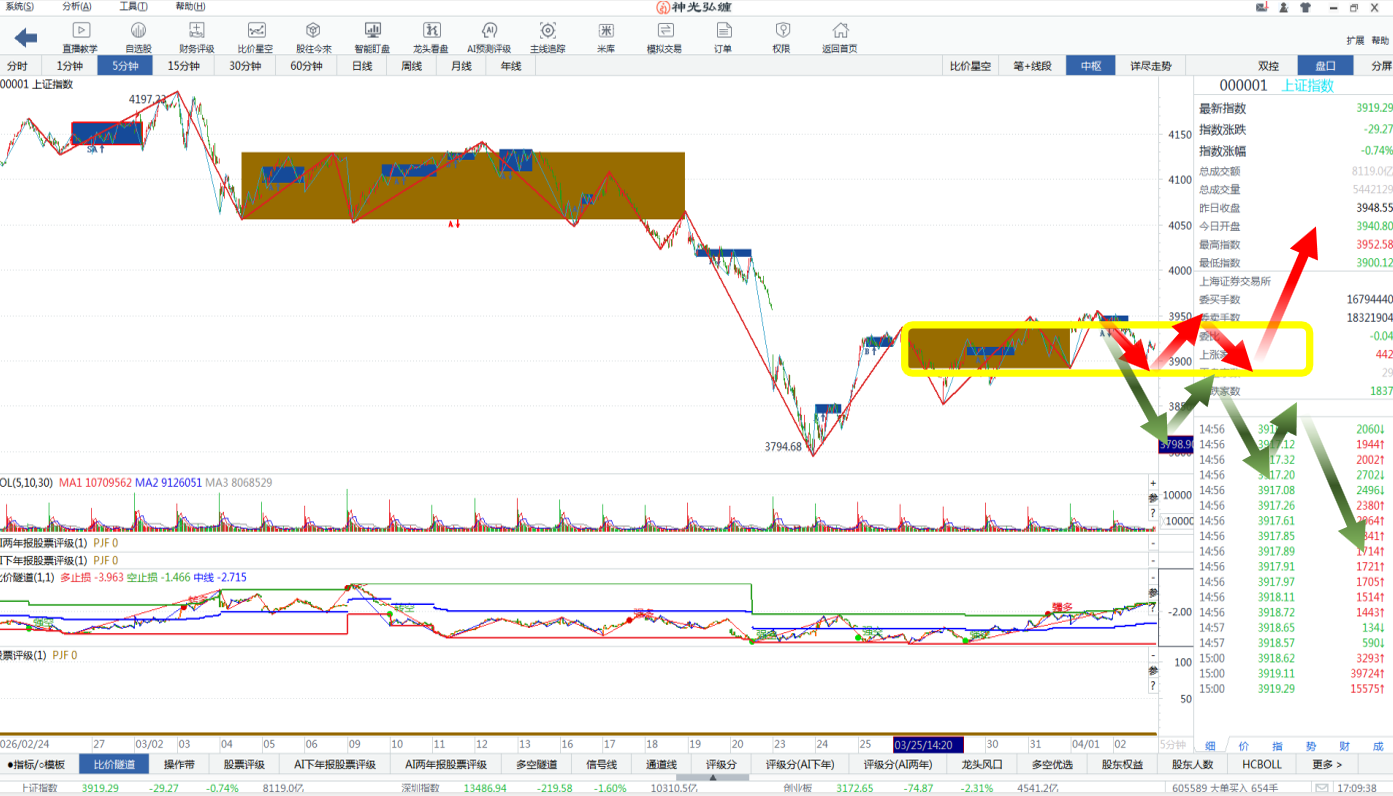This screenshot has width=1393, height=796.
Task: Open 财务评级 financial rating tool
Action: [197, 37]
